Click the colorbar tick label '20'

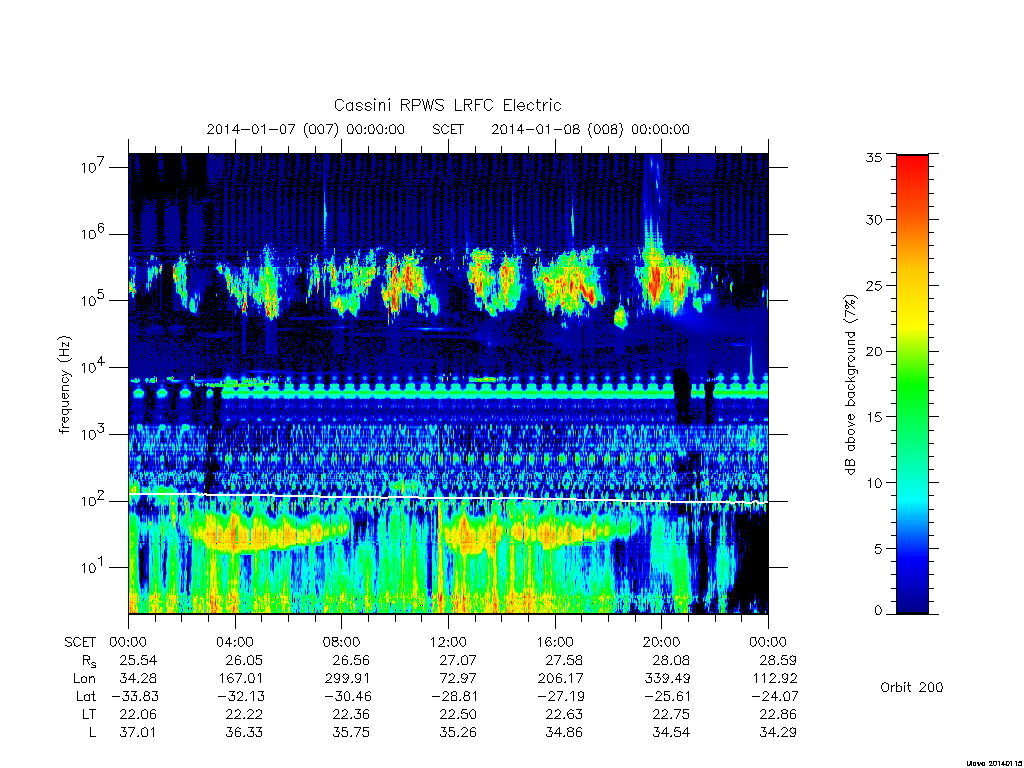click(x=874, y=351)
